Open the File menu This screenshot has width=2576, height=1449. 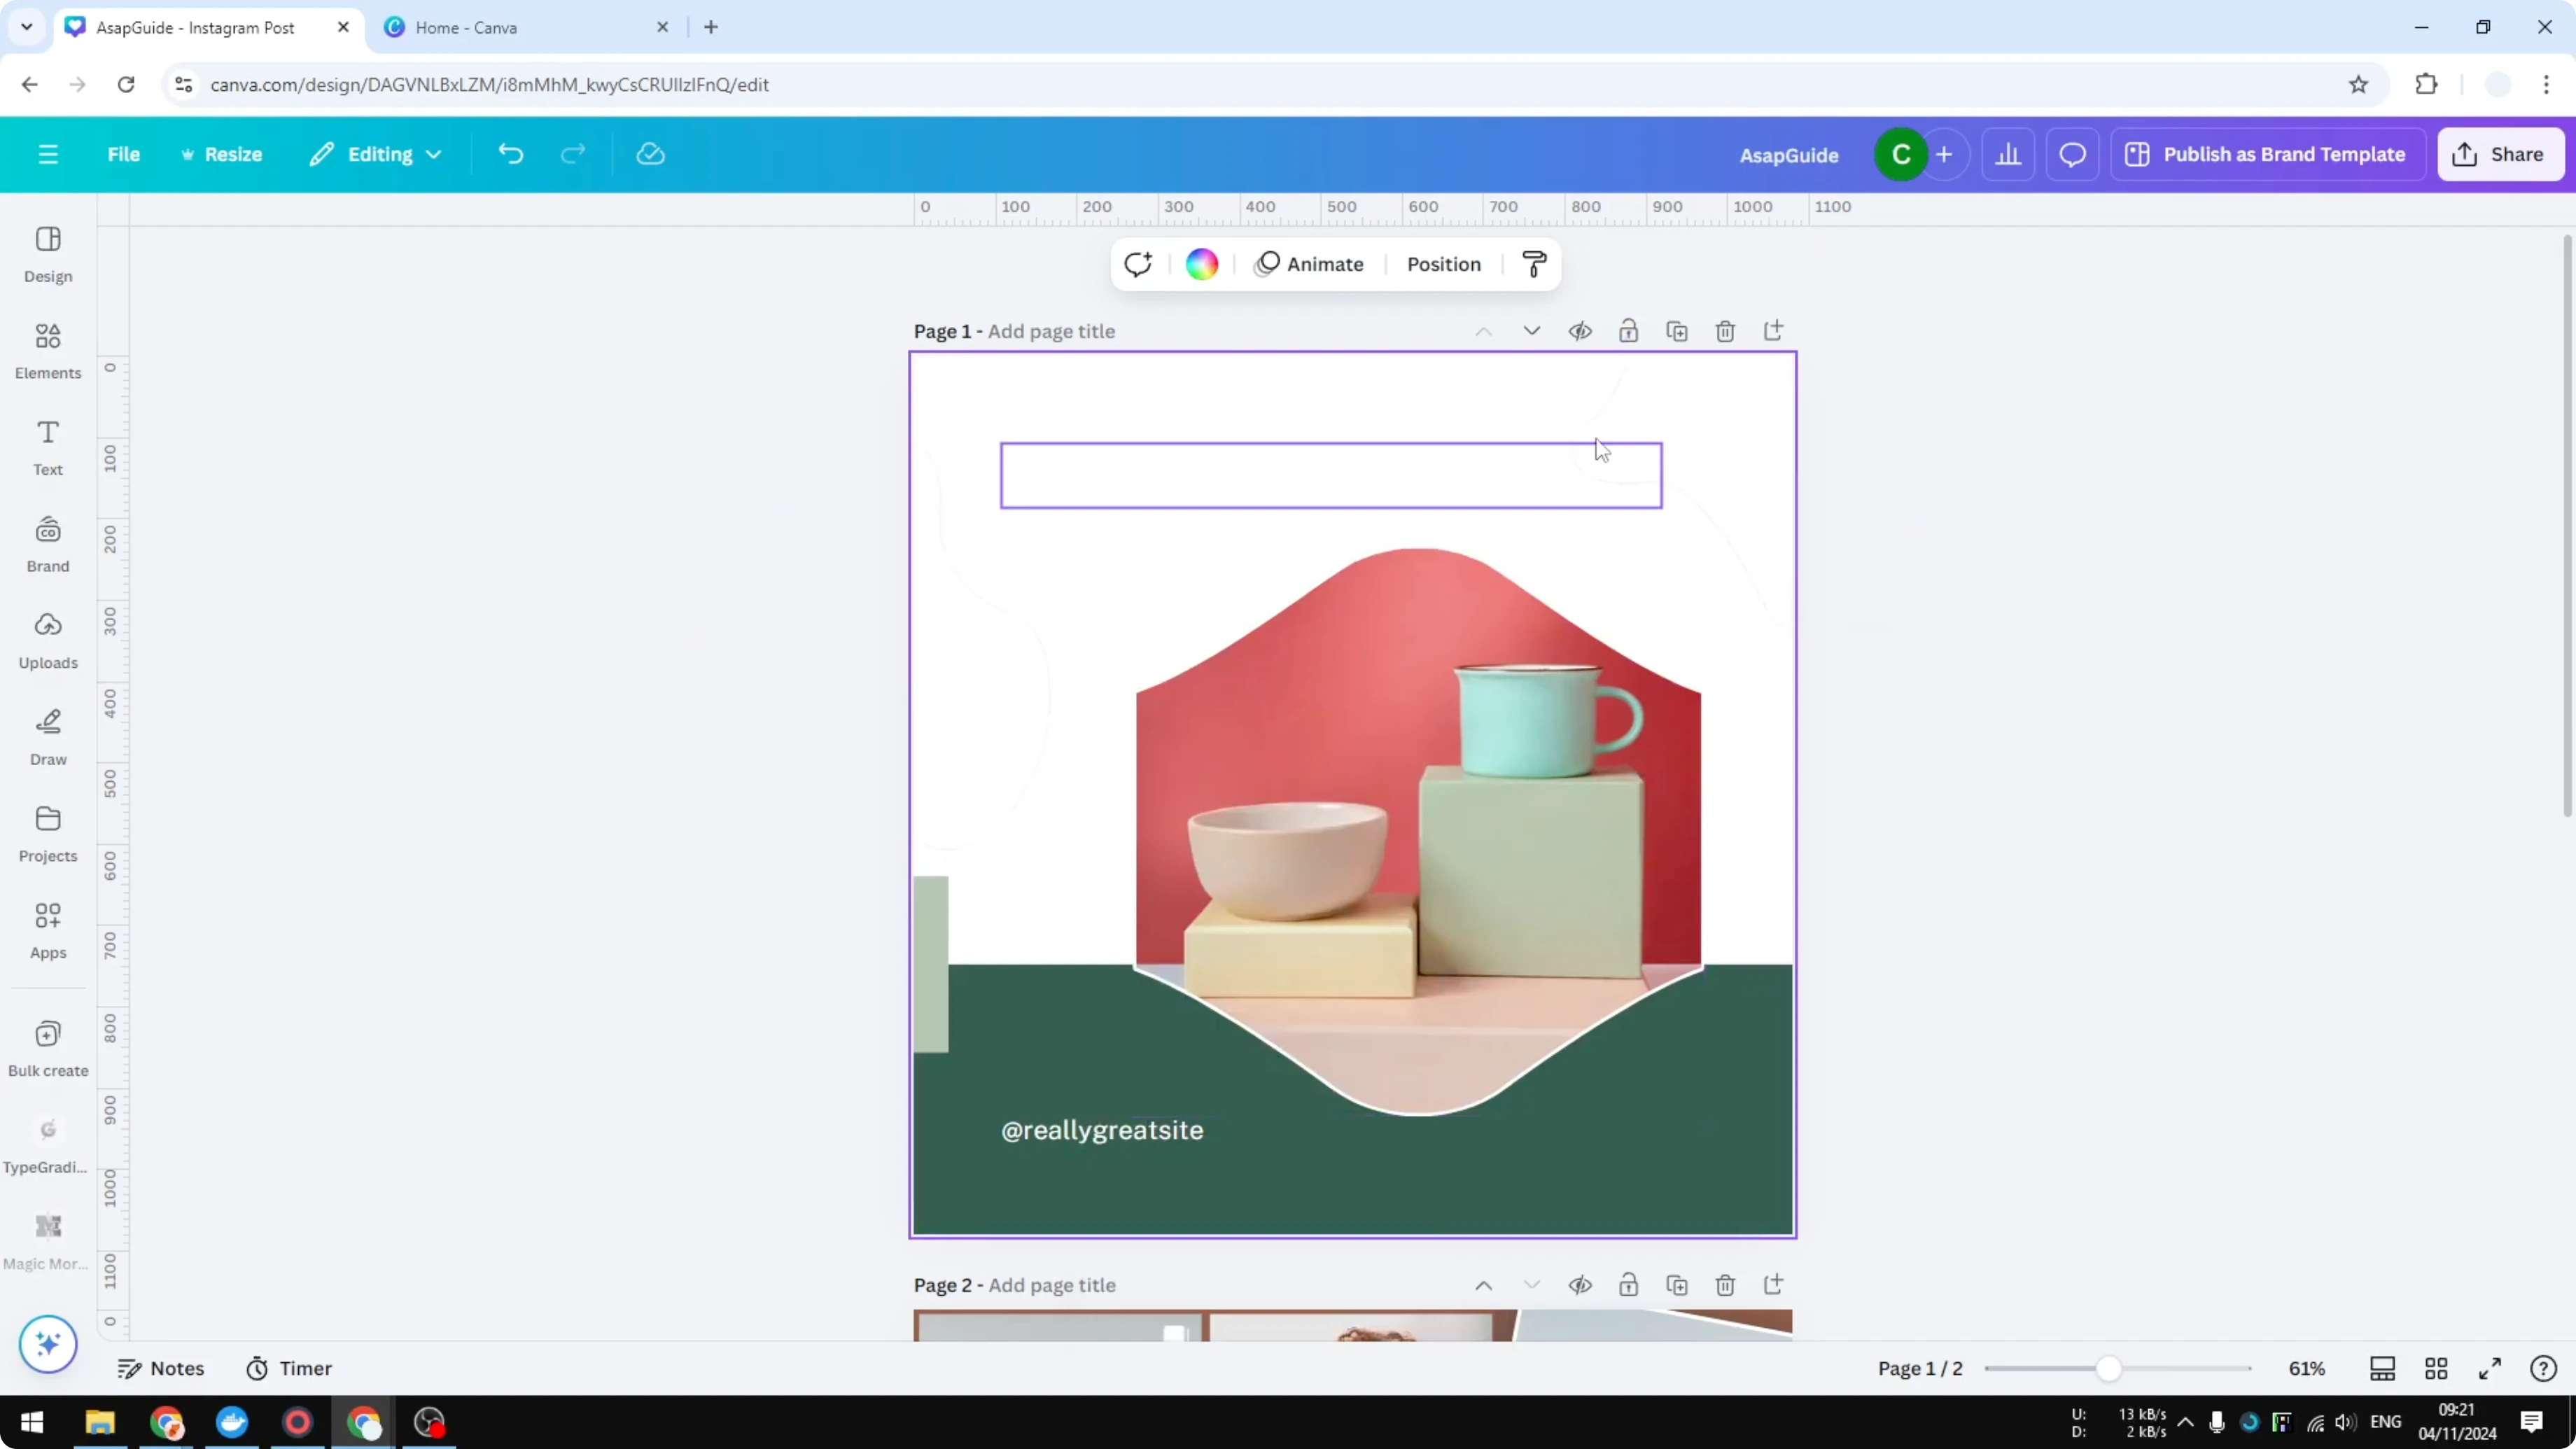tap(124, 154)
